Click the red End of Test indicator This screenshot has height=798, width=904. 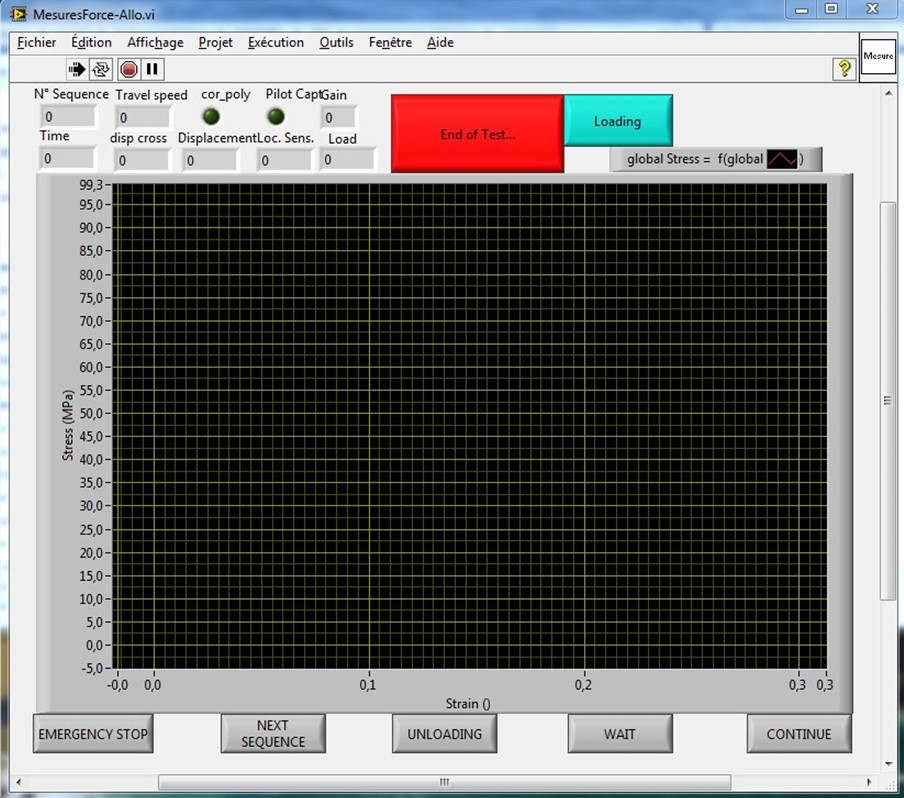coord(477,134)
